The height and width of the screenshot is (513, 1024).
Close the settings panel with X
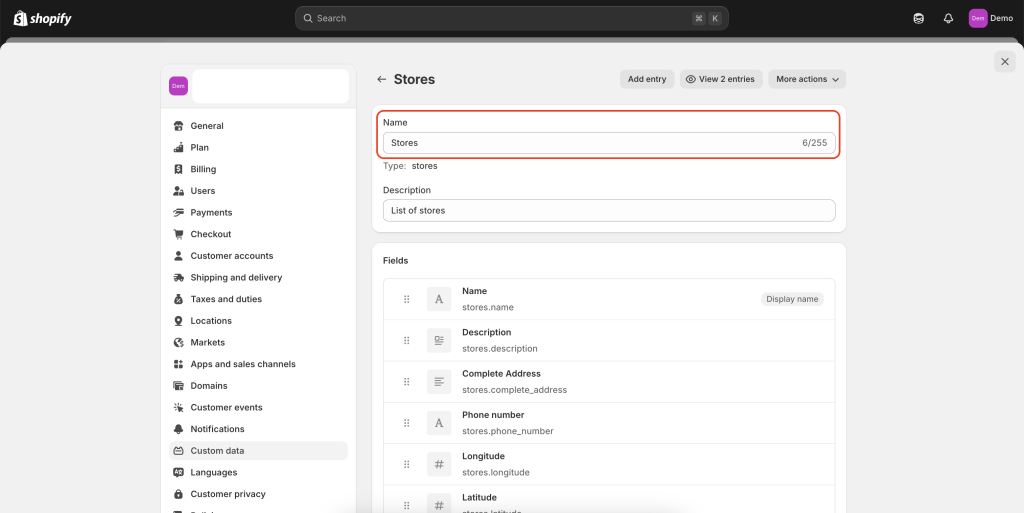click(1004, 61)
